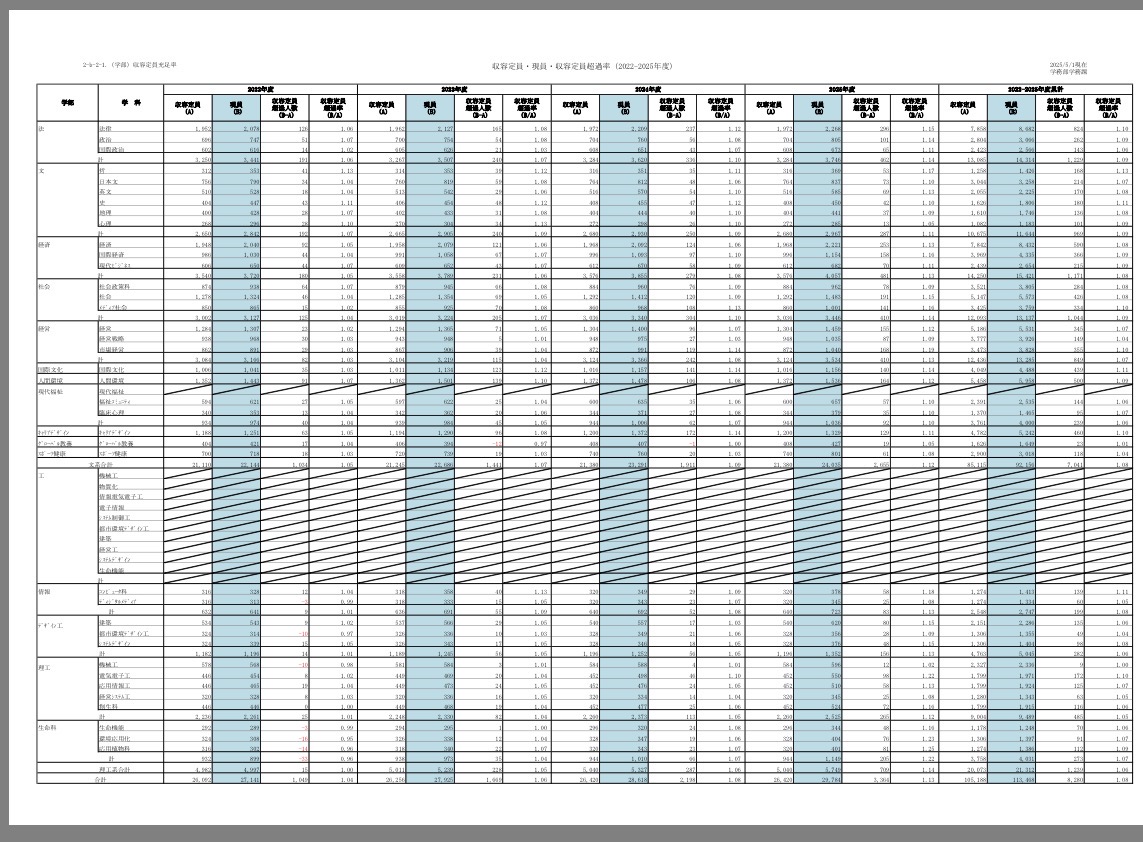This screenshot has width=1143, height=842.
Task: Select the 法律 department row label
Action: point(107,130)
